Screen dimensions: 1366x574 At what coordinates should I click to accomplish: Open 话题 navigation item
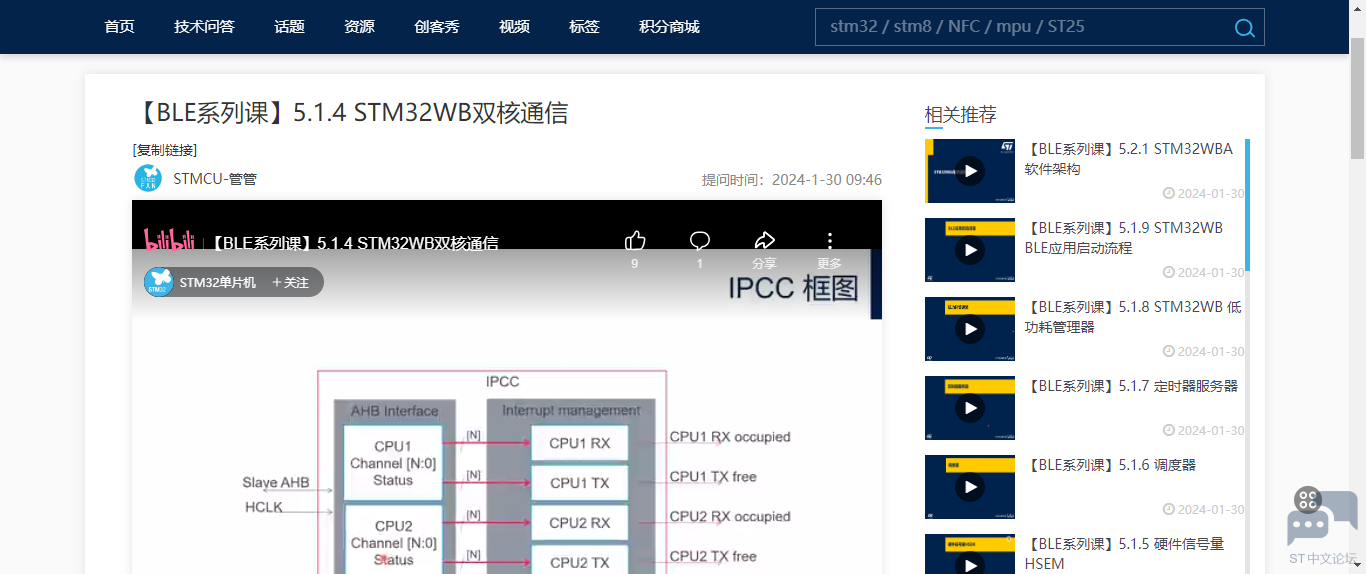pyautogui.click(x=289, y=27)
